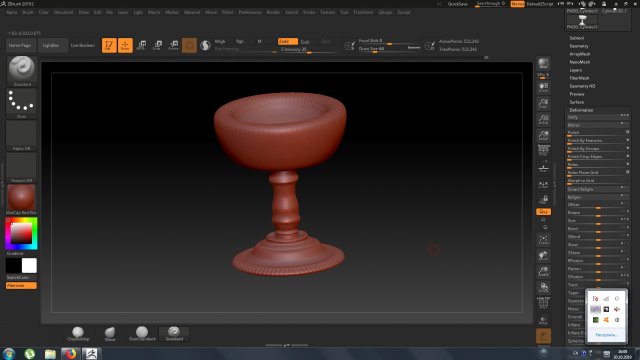
Task: Open the Standard brush thumbnail selector
Action: (22, 71)
